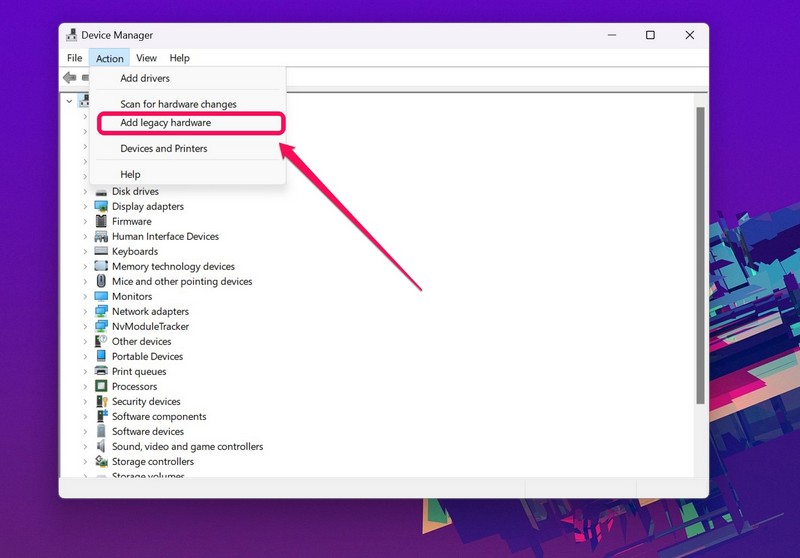Select the Portable Devices tree item

coord(147,357)
